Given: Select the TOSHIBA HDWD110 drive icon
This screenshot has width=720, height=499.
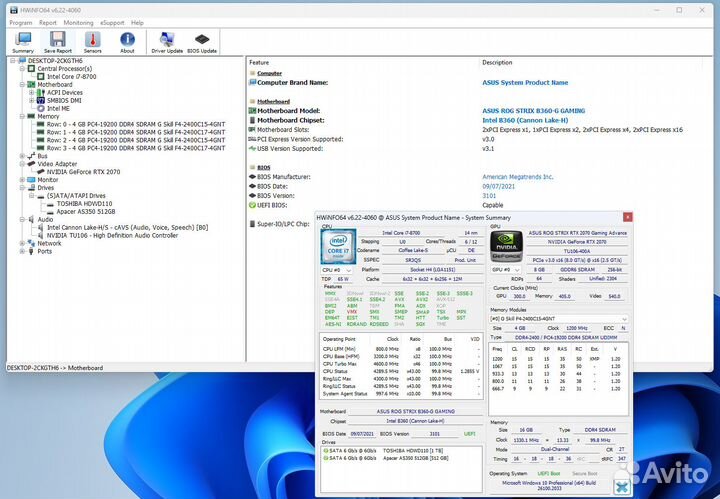Looking at the screenshot, I should click(x=50, y=203).
